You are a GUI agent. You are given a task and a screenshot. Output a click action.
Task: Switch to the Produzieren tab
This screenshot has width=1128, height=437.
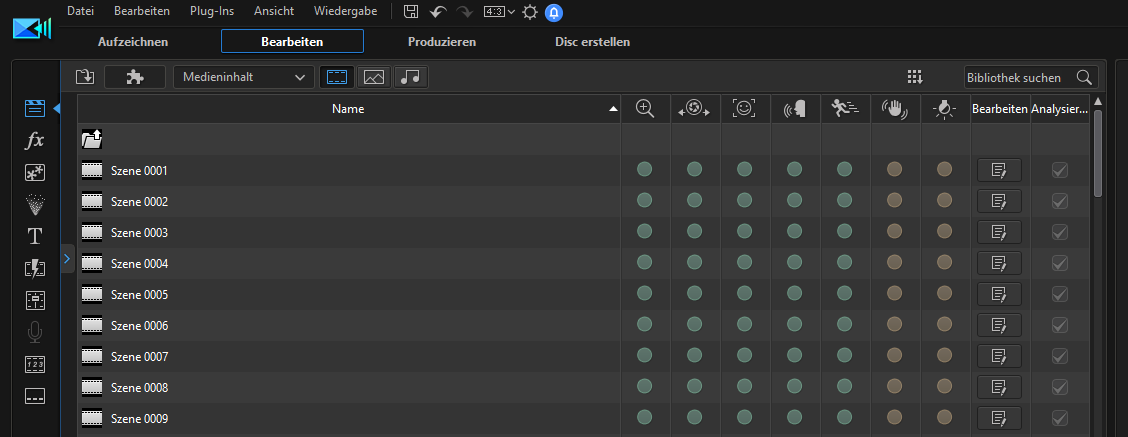click(x=441, y=42)
